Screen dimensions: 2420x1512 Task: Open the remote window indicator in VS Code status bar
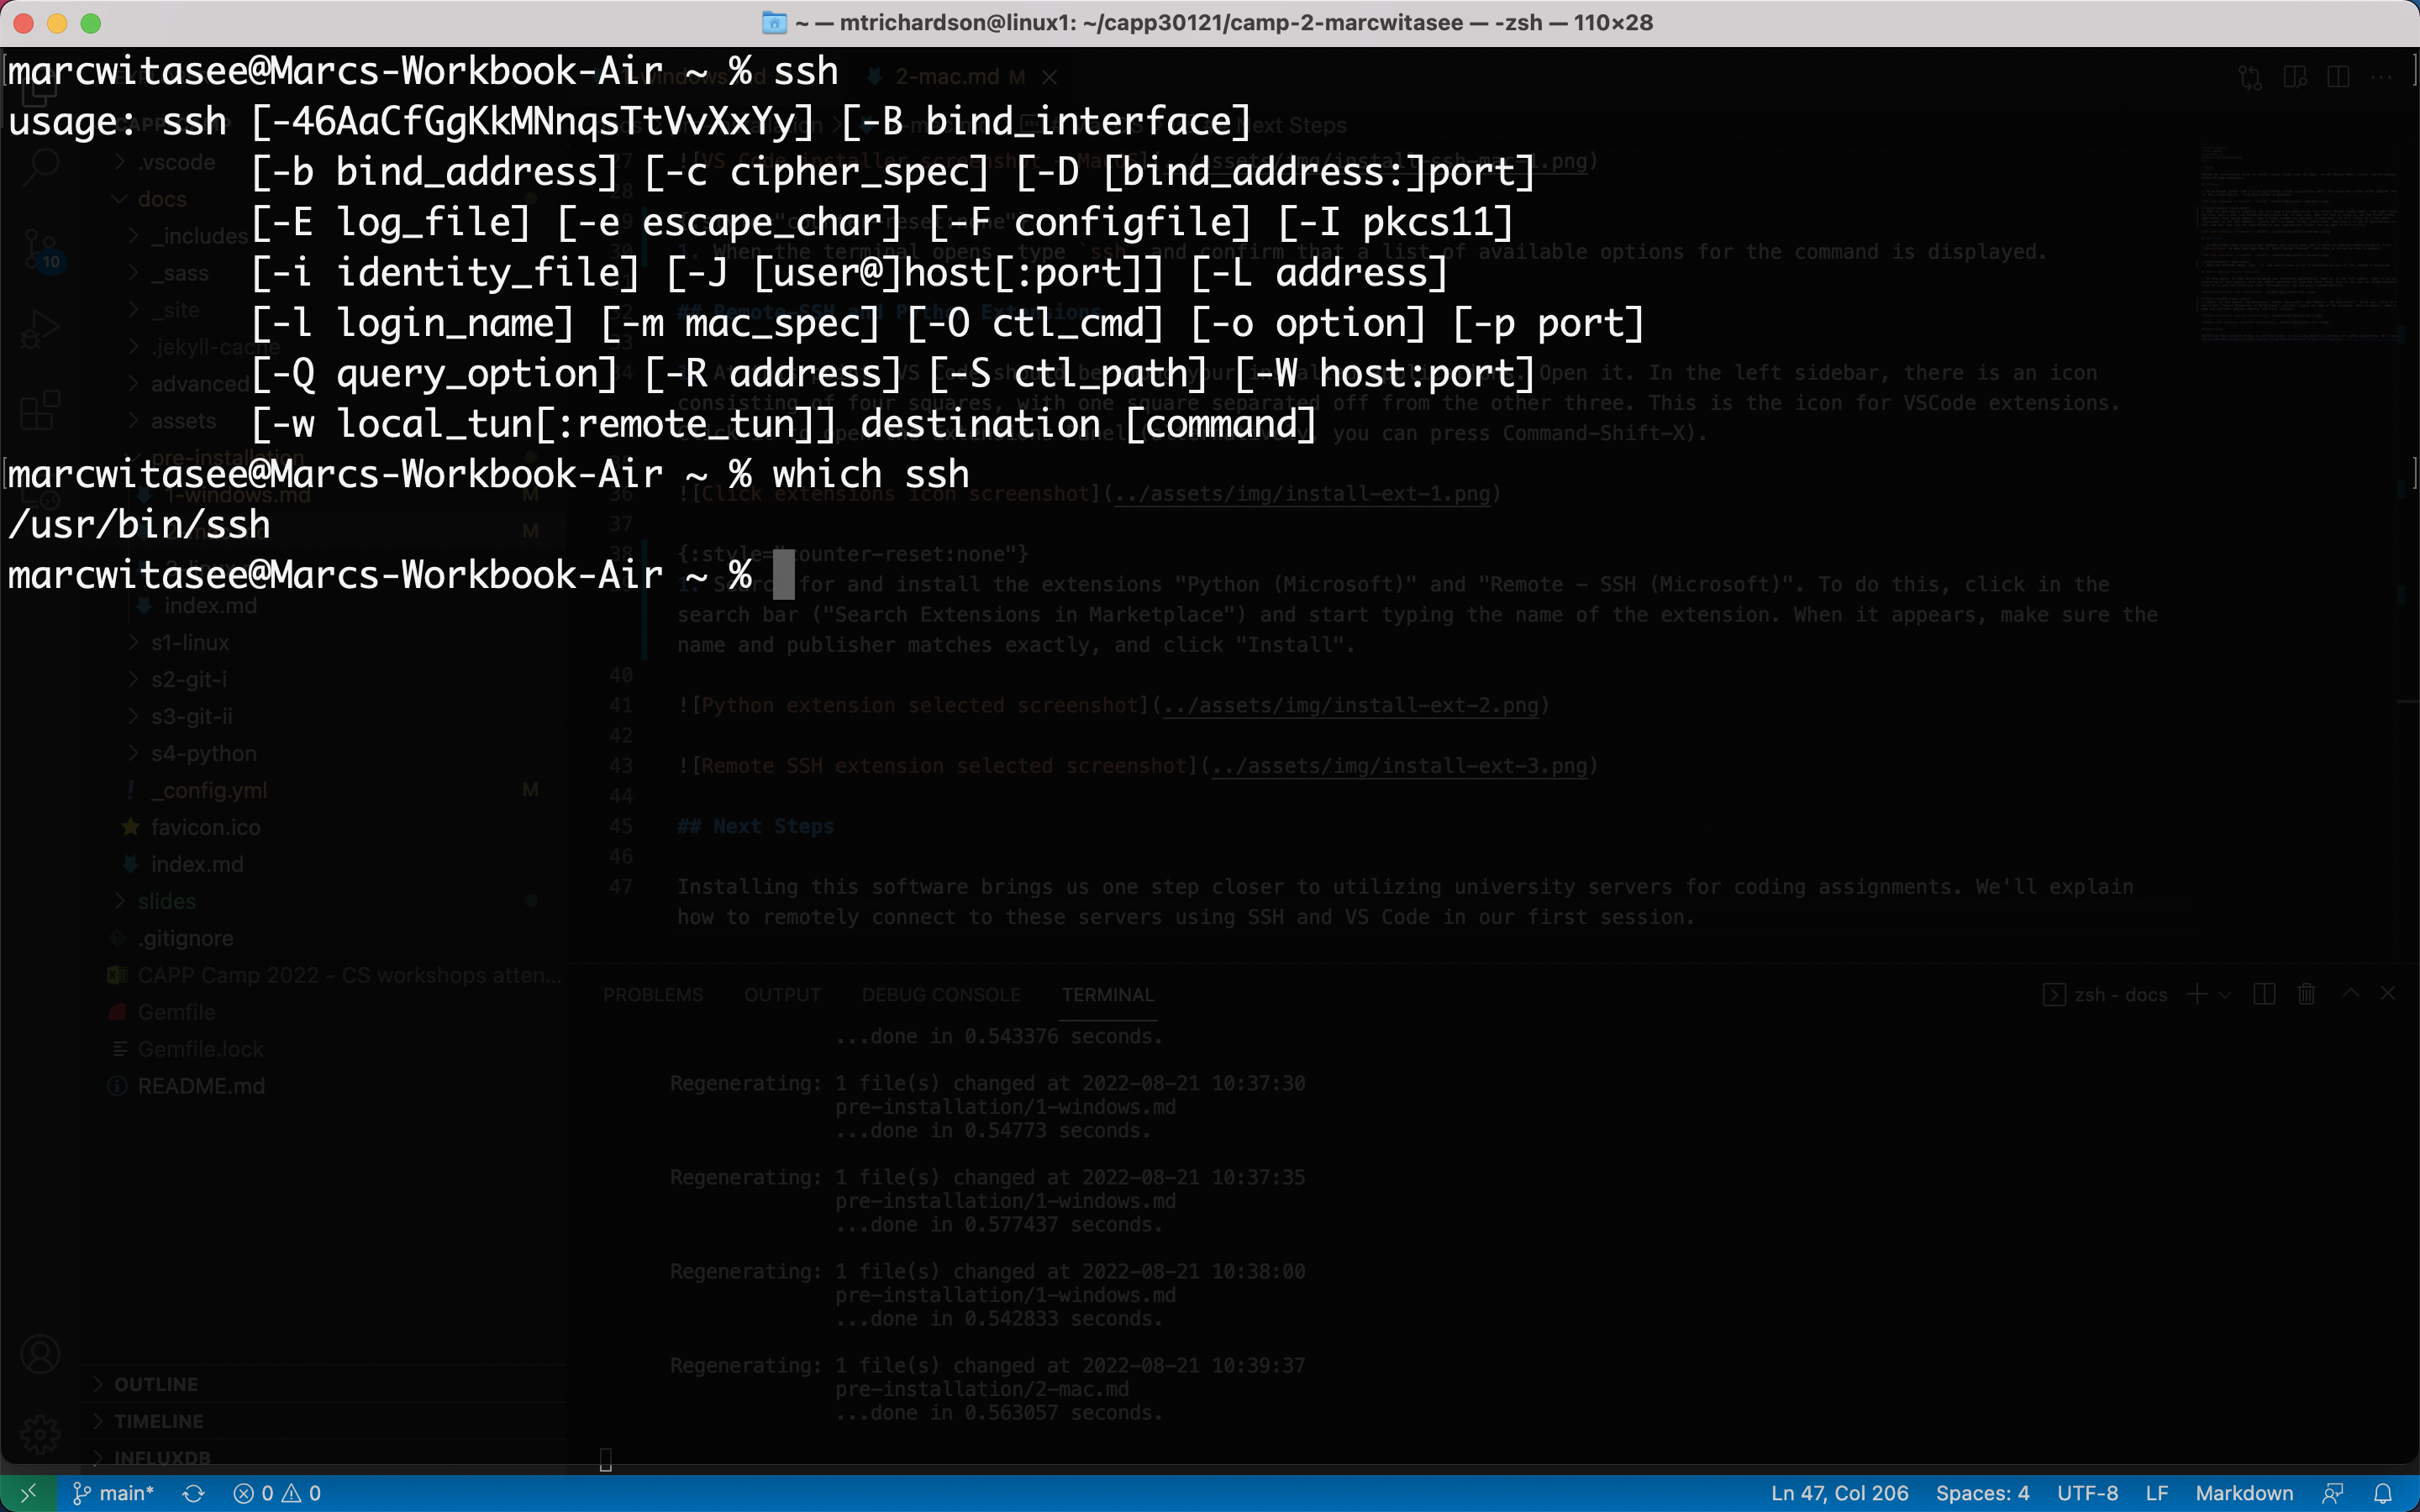tap(28, 1493)
